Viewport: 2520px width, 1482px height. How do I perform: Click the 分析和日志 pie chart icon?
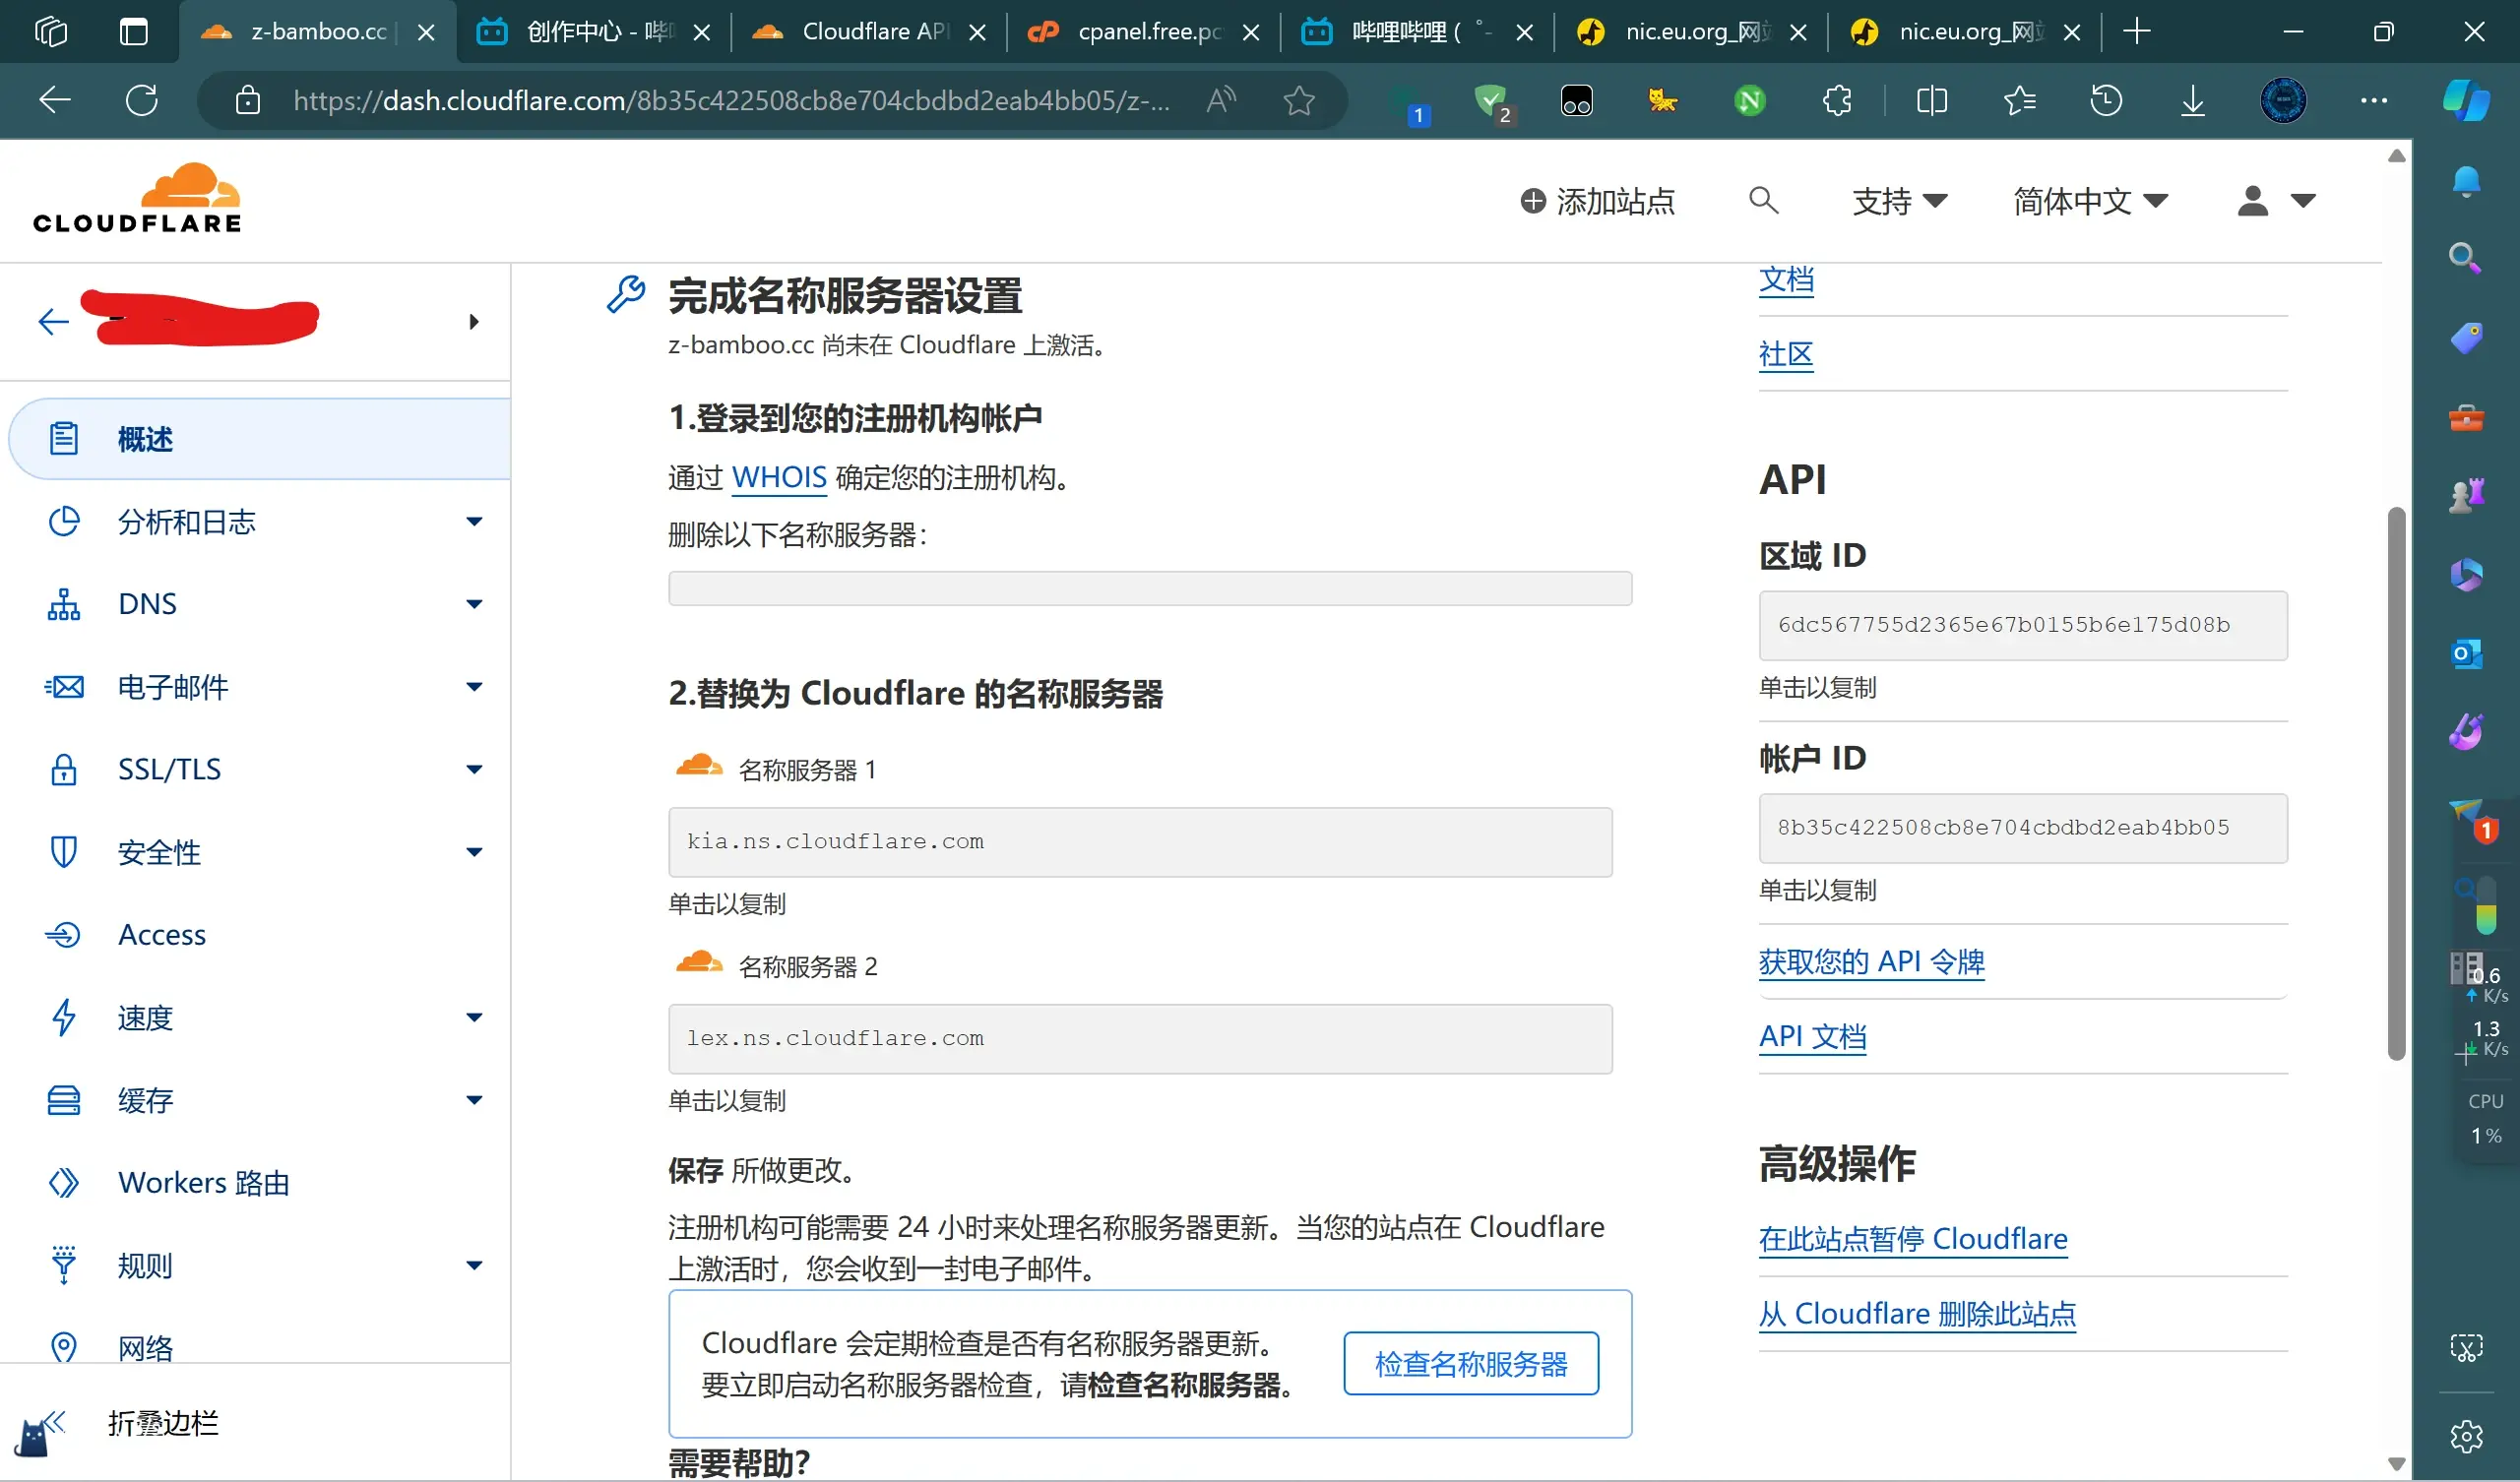point(64,521)
